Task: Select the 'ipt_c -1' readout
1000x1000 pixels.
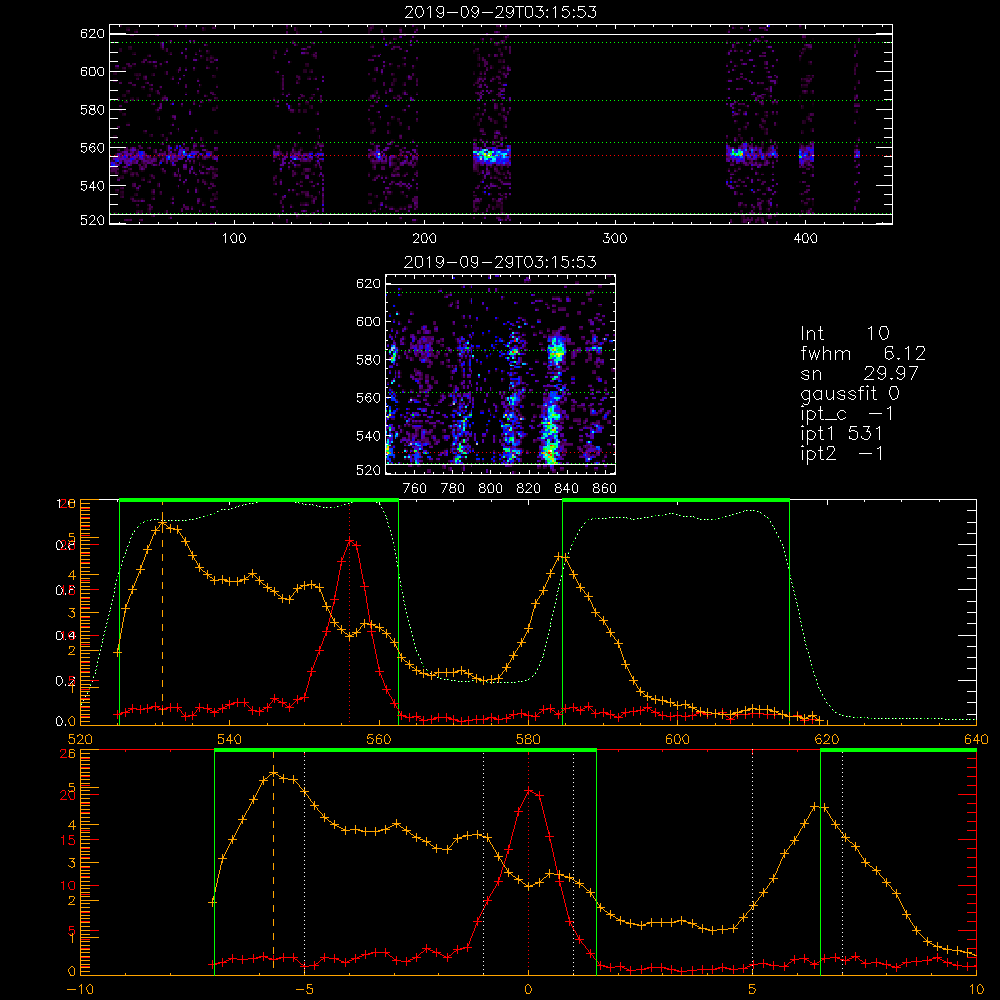Action: pyautogui.click(x=847, y=414)
